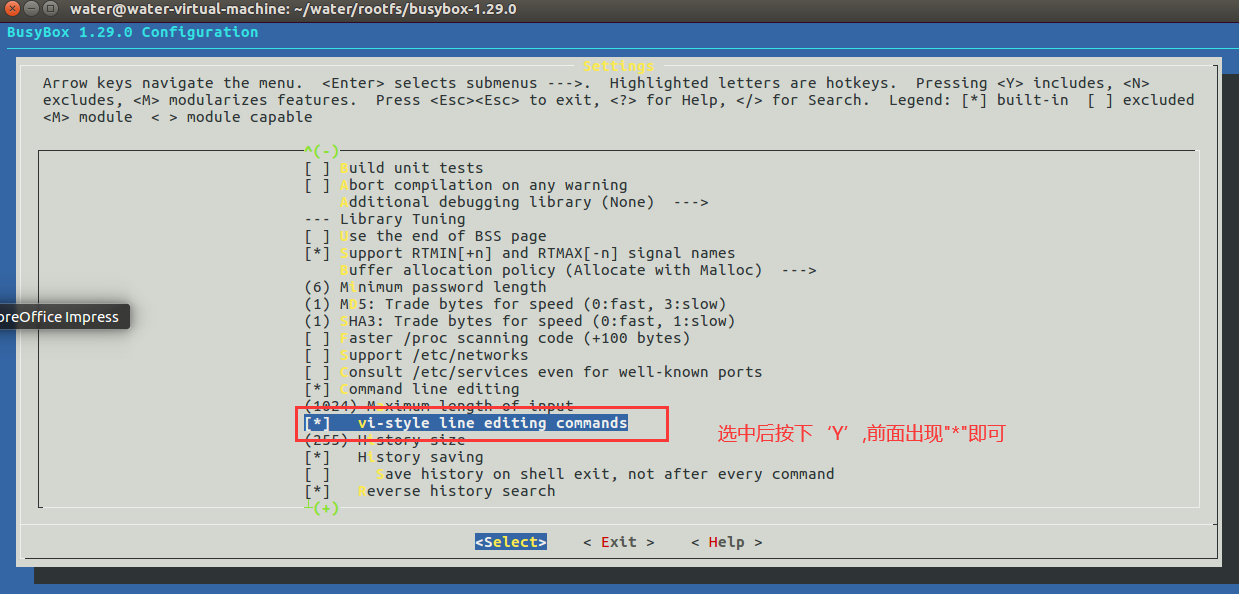Open Buffer allocation policy submenu
Screen dimensions: 1239x594
tap(578, 270)
